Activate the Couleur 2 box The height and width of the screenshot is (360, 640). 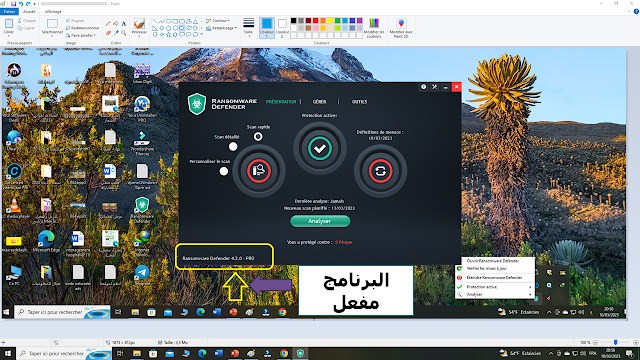282,28
